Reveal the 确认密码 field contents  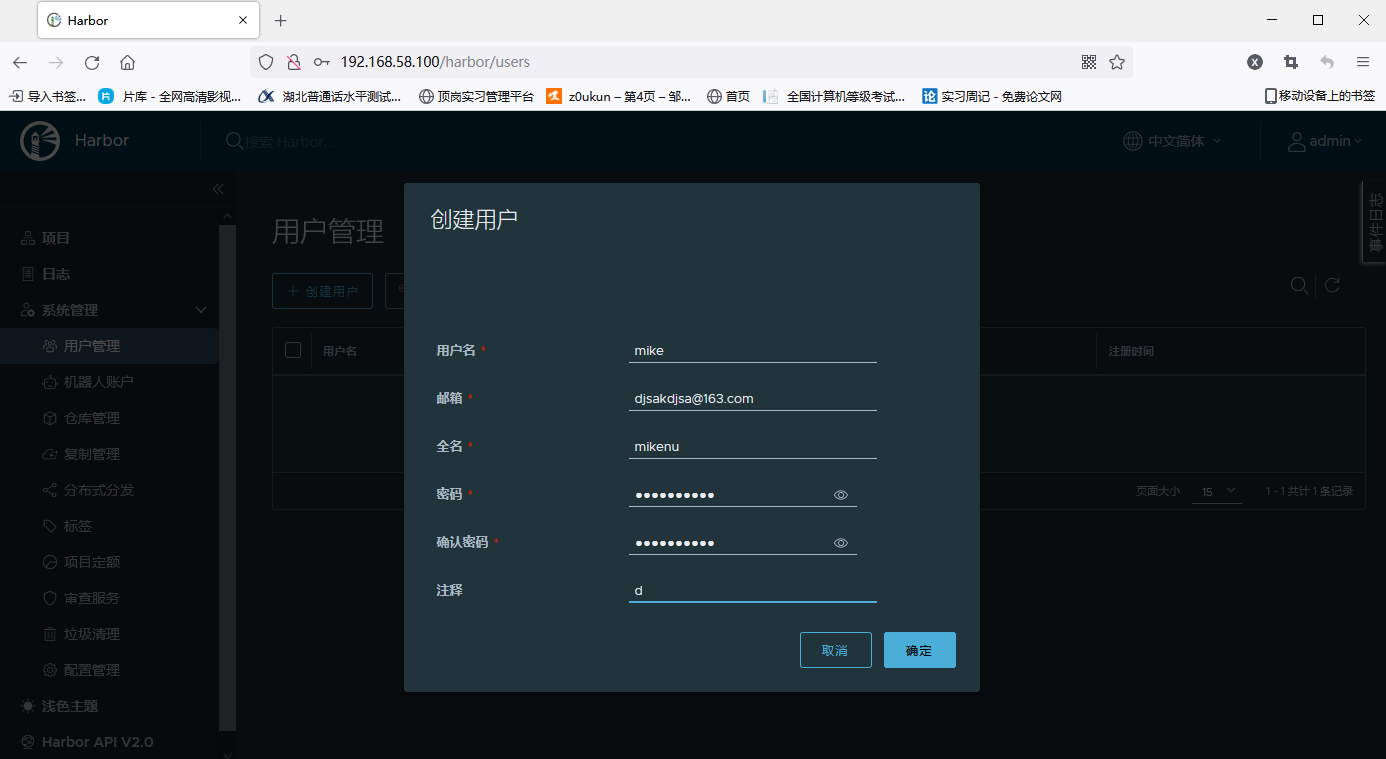pos(840,542)
